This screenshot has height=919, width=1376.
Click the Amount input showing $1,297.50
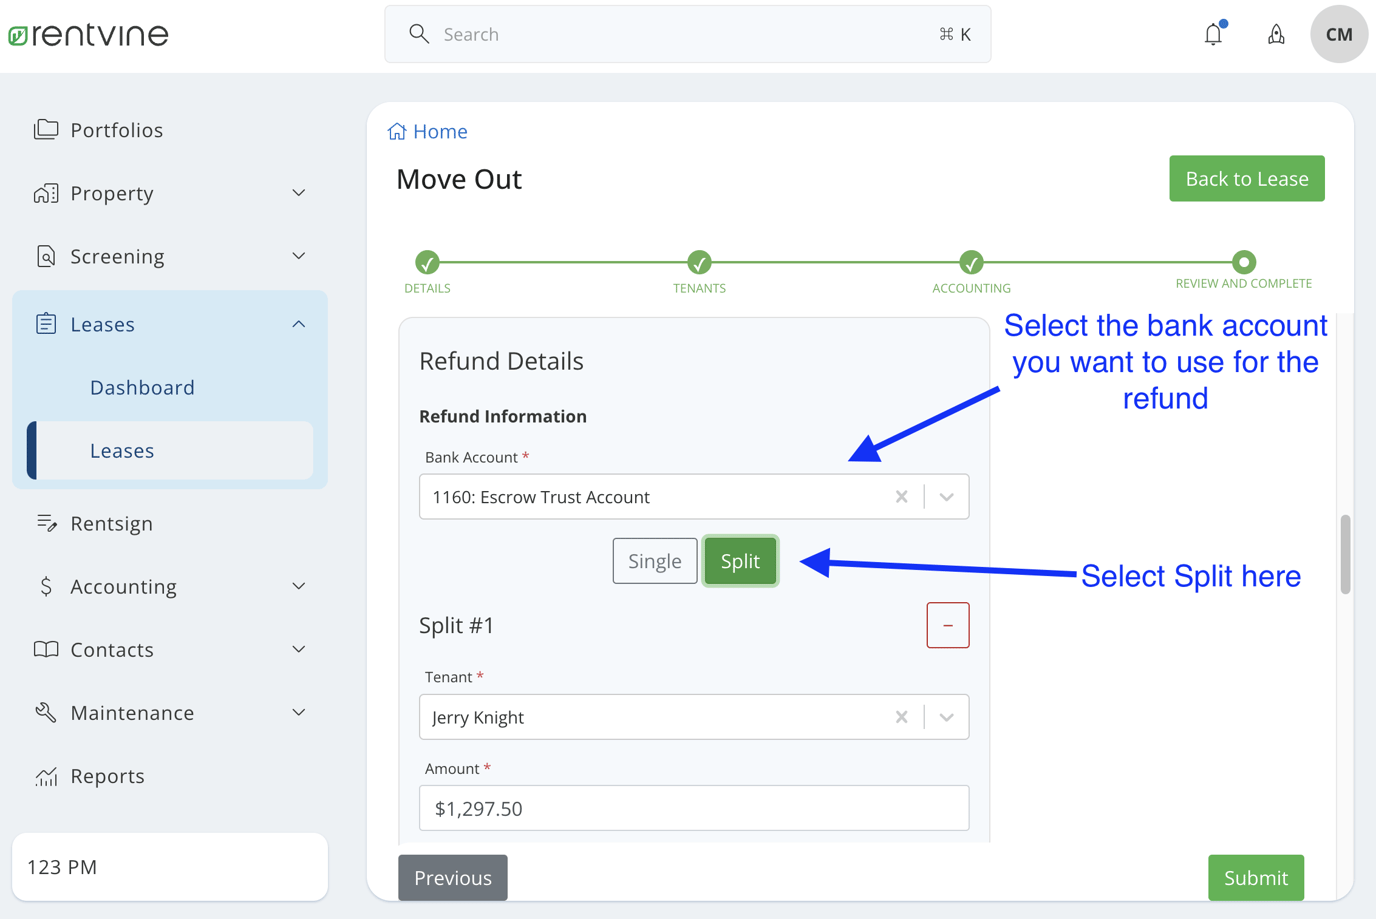tap(693, 808)
